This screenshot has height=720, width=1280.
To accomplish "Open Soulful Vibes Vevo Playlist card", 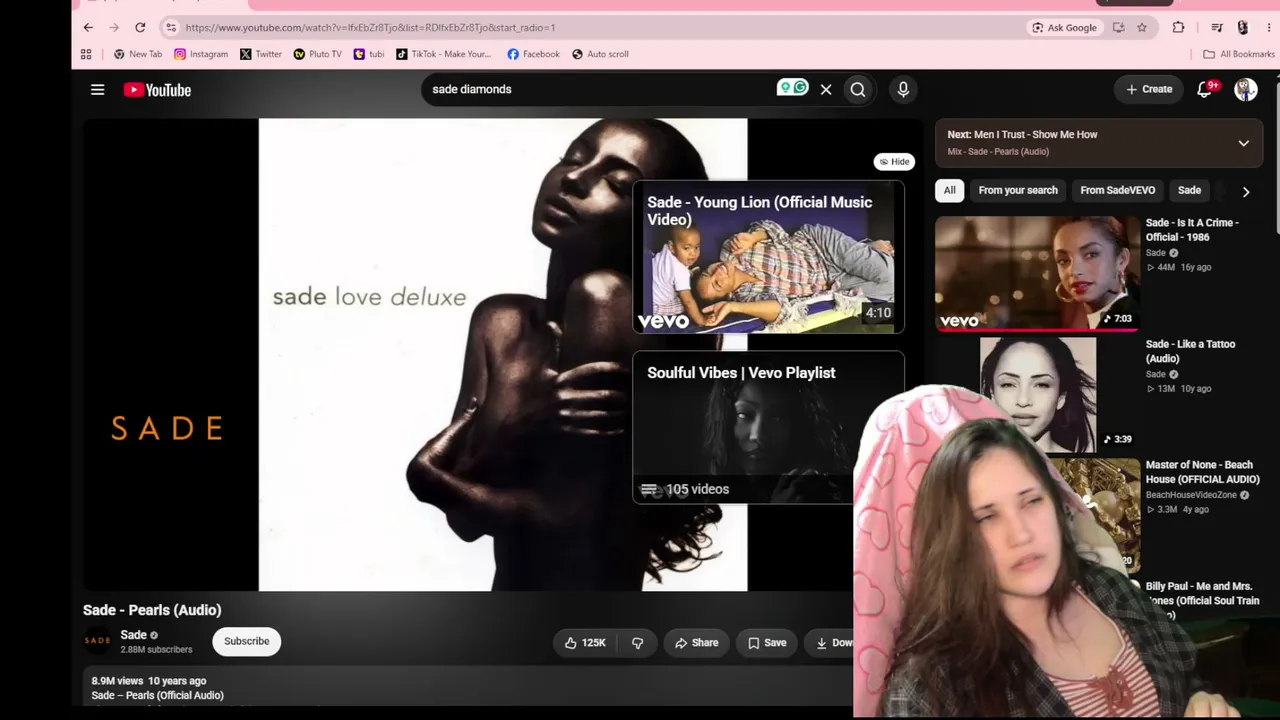I will (x=768, y=427).
